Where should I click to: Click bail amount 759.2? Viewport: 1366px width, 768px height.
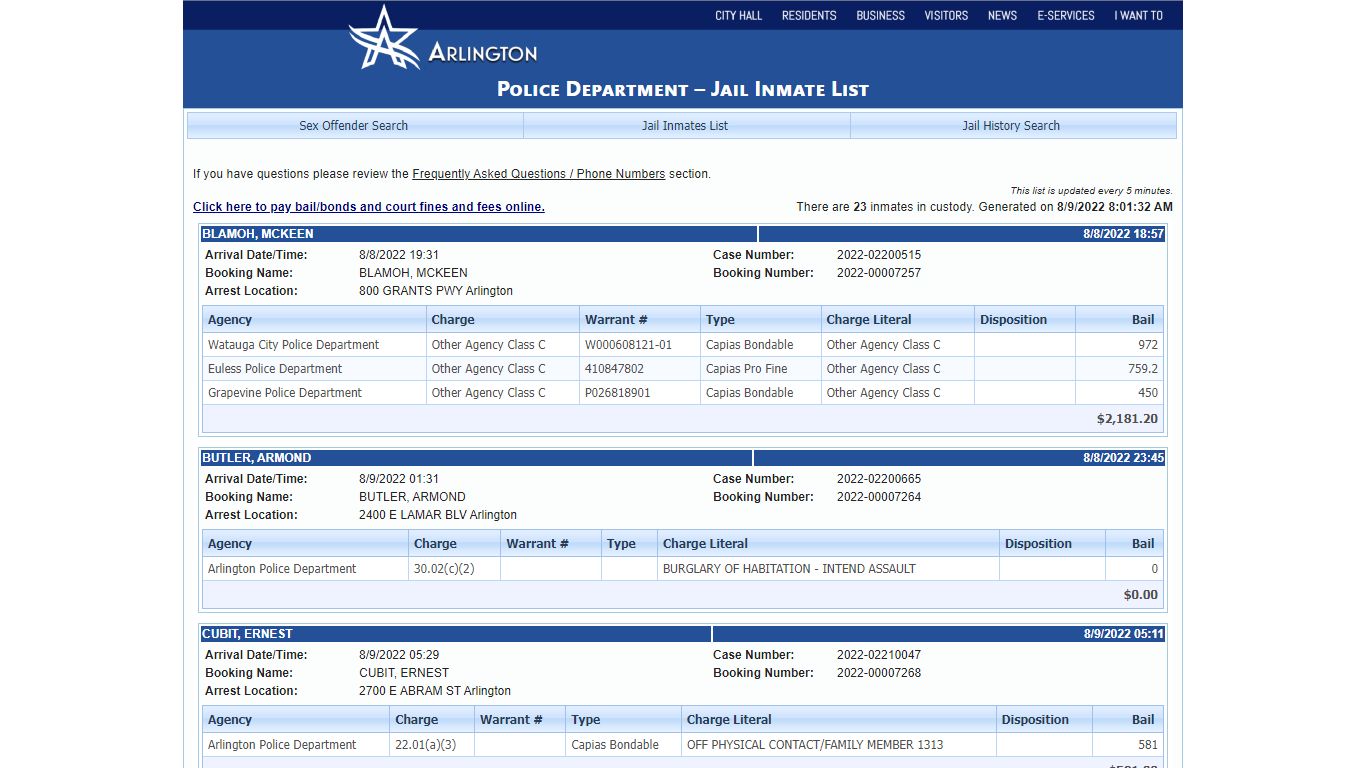[1143, 369]
